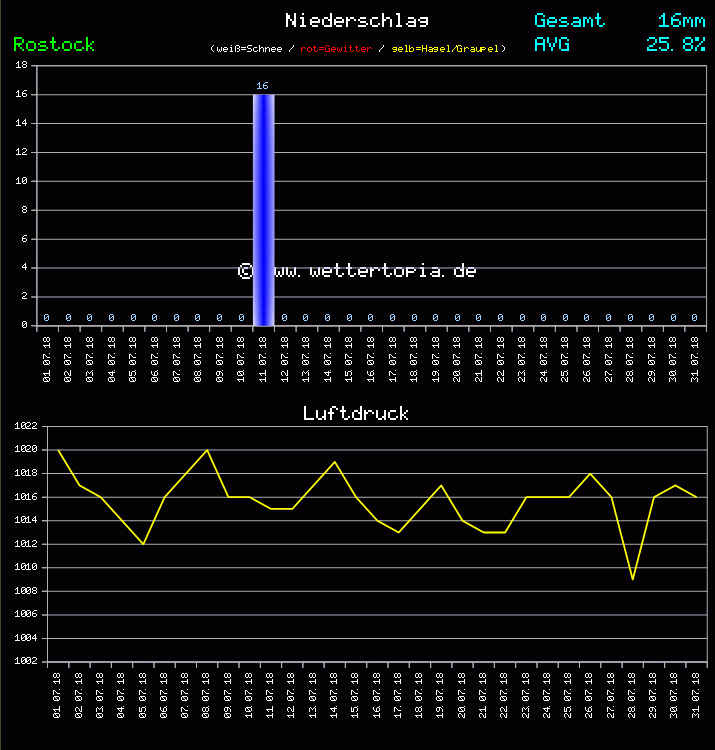Click the pressure line peak on 08.07.18
Screen dimensions: 715x750
click(207, 450)
